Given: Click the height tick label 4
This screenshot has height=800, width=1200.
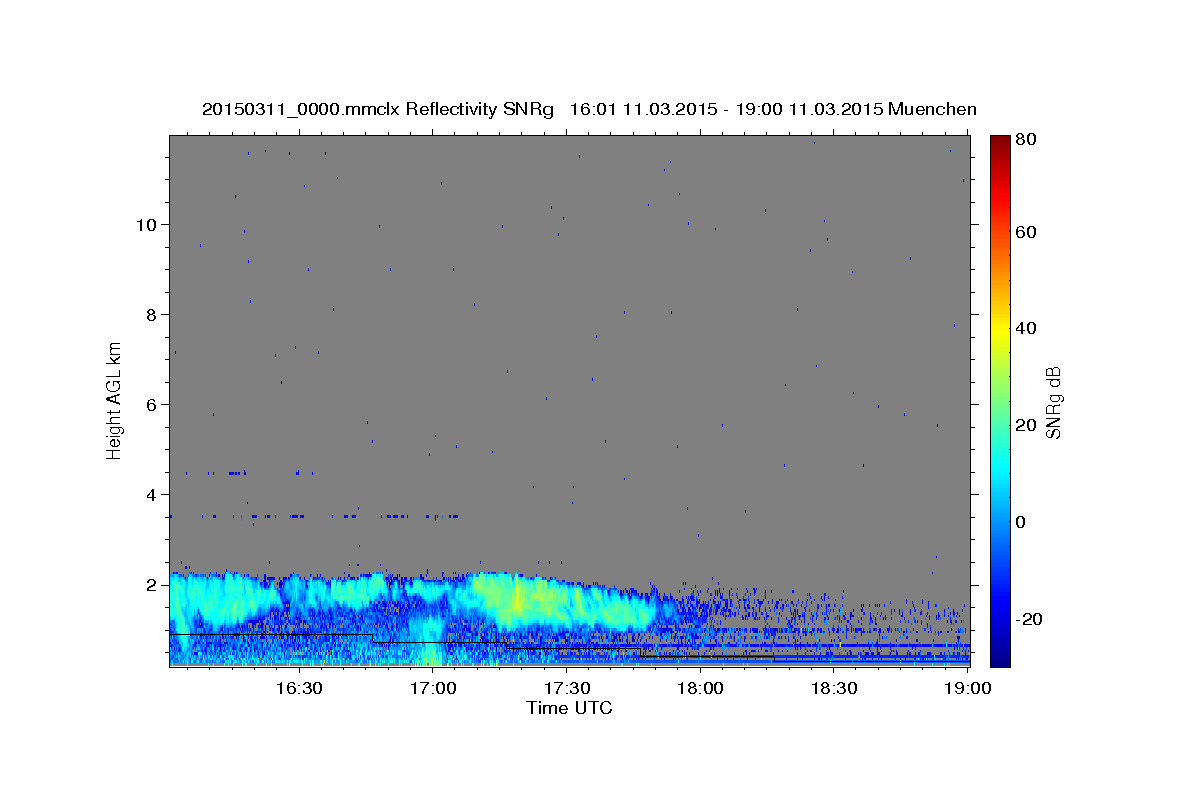Looking at the screenshot, I should click(x=150, y=494).
